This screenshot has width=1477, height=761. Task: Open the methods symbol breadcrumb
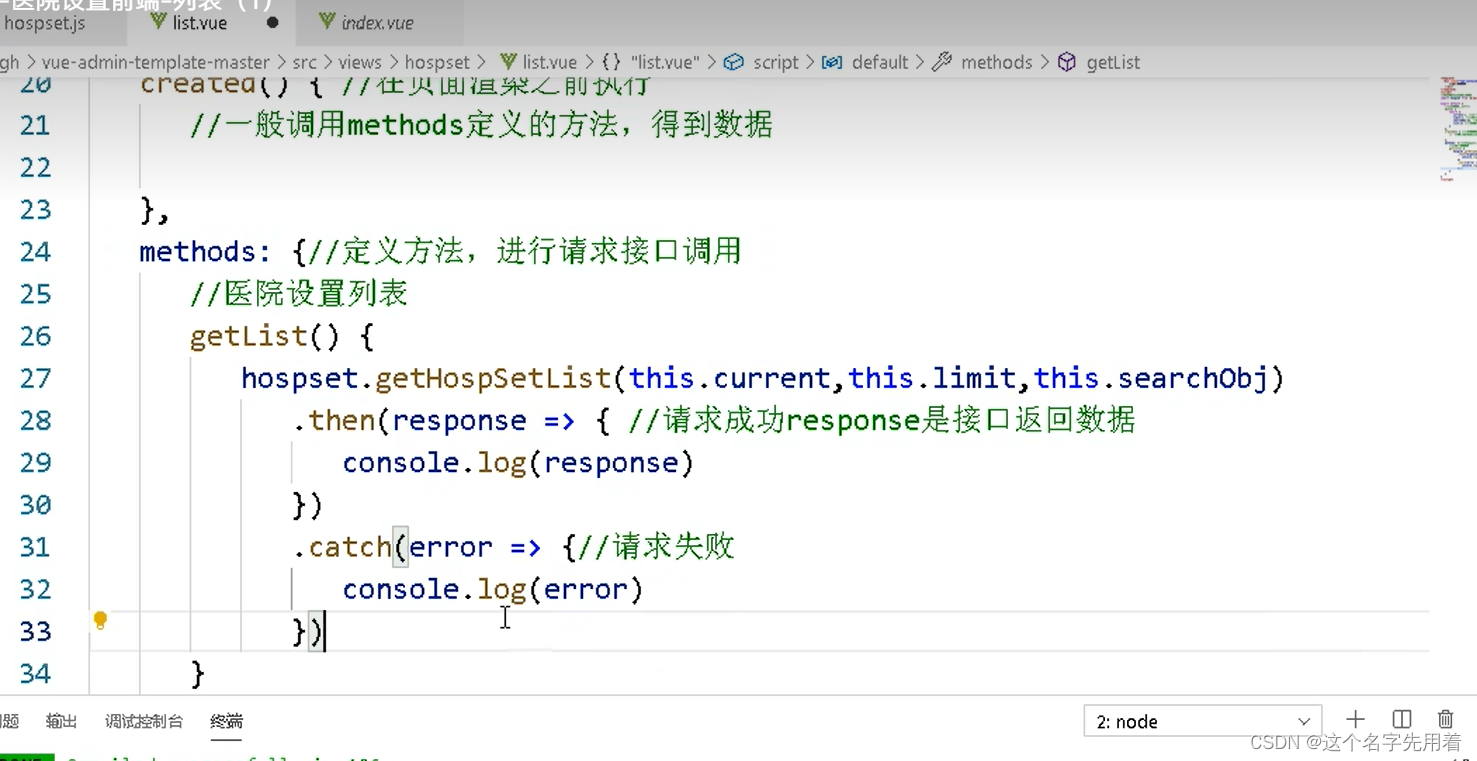click(996, 62)
